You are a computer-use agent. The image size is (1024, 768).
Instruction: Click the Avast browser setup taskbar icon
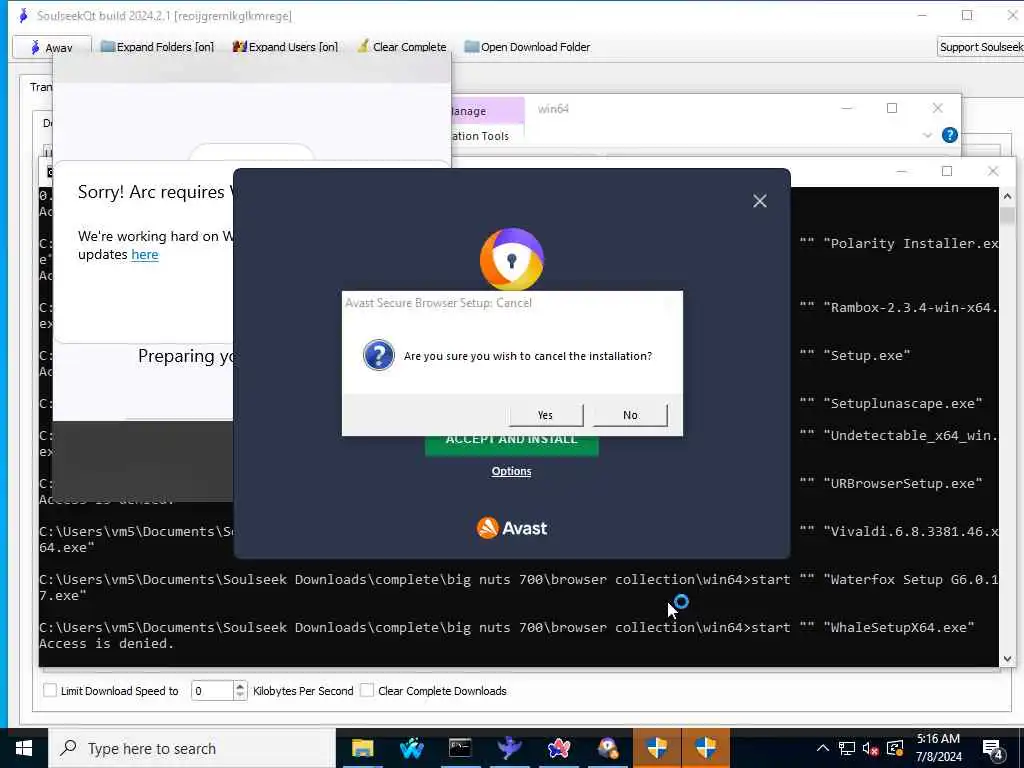(x=607, y=748)
